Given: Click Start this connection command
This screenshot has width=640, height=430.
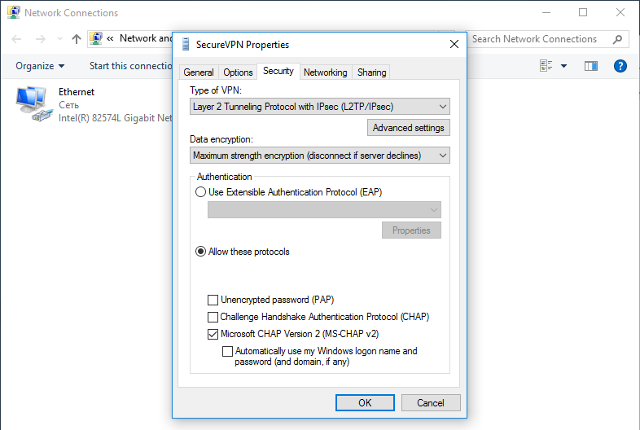Looking at the screenshot, I should 131,66.
